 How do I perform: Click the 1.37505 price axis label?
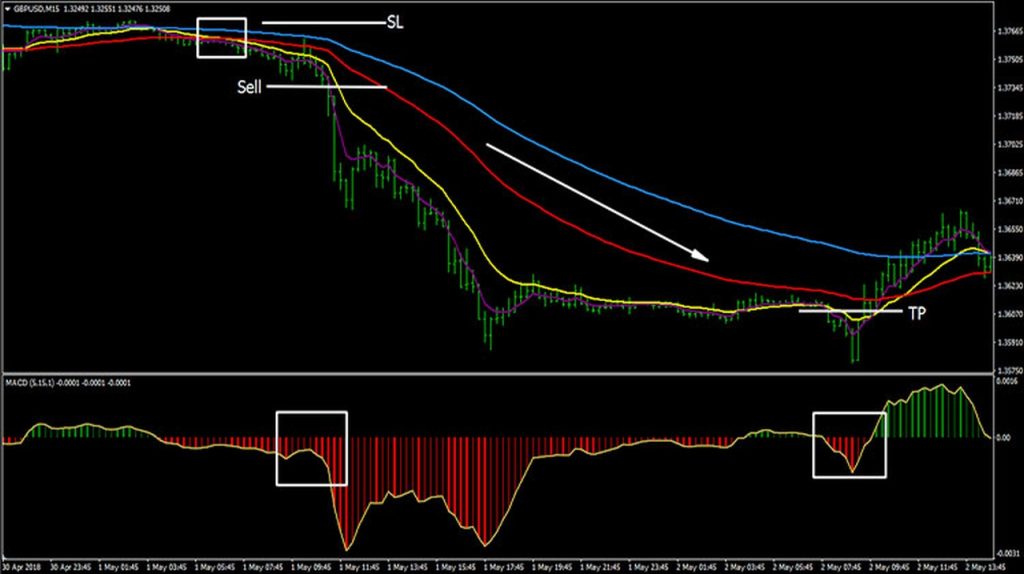pyautogui.click(x=1009, y=59)
